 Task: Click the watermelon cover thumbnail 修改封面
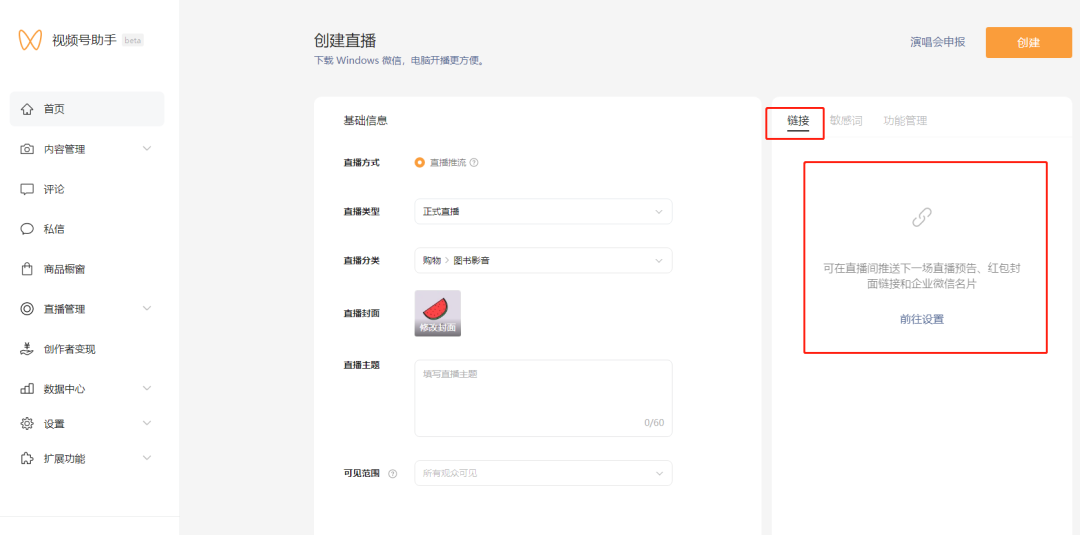[x=437, y=313]
